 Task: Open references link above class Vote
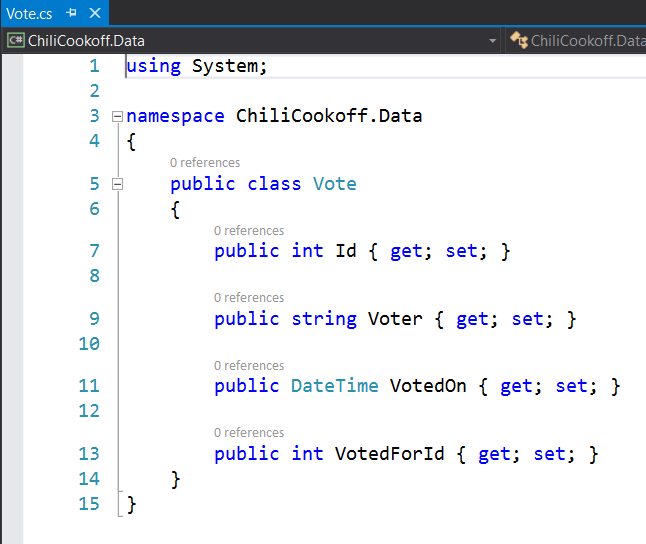tap(205, 162)
